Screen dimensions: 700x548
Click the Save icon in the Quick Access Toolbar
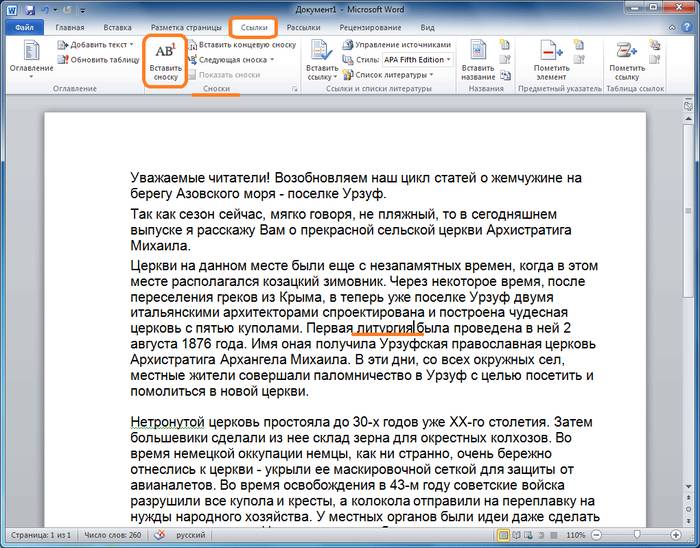[29, 8]
